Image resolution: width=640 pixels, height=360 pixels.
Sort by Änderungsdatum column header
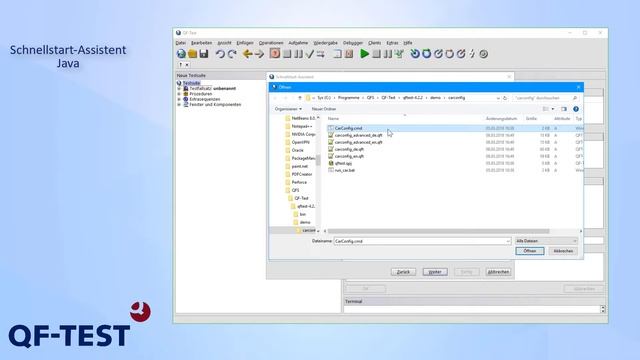point(501,118)
